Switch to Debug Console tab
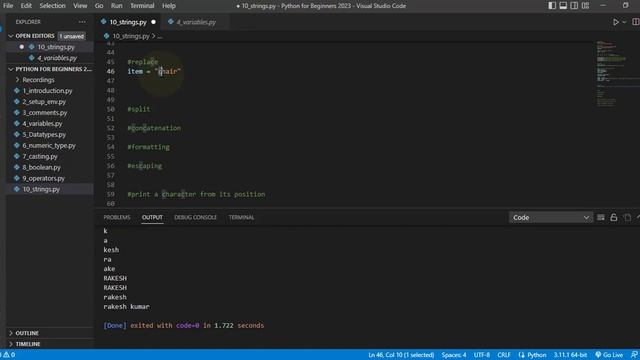Image resolution: width=640 pixels, height=360 pixels. (196, 217)
